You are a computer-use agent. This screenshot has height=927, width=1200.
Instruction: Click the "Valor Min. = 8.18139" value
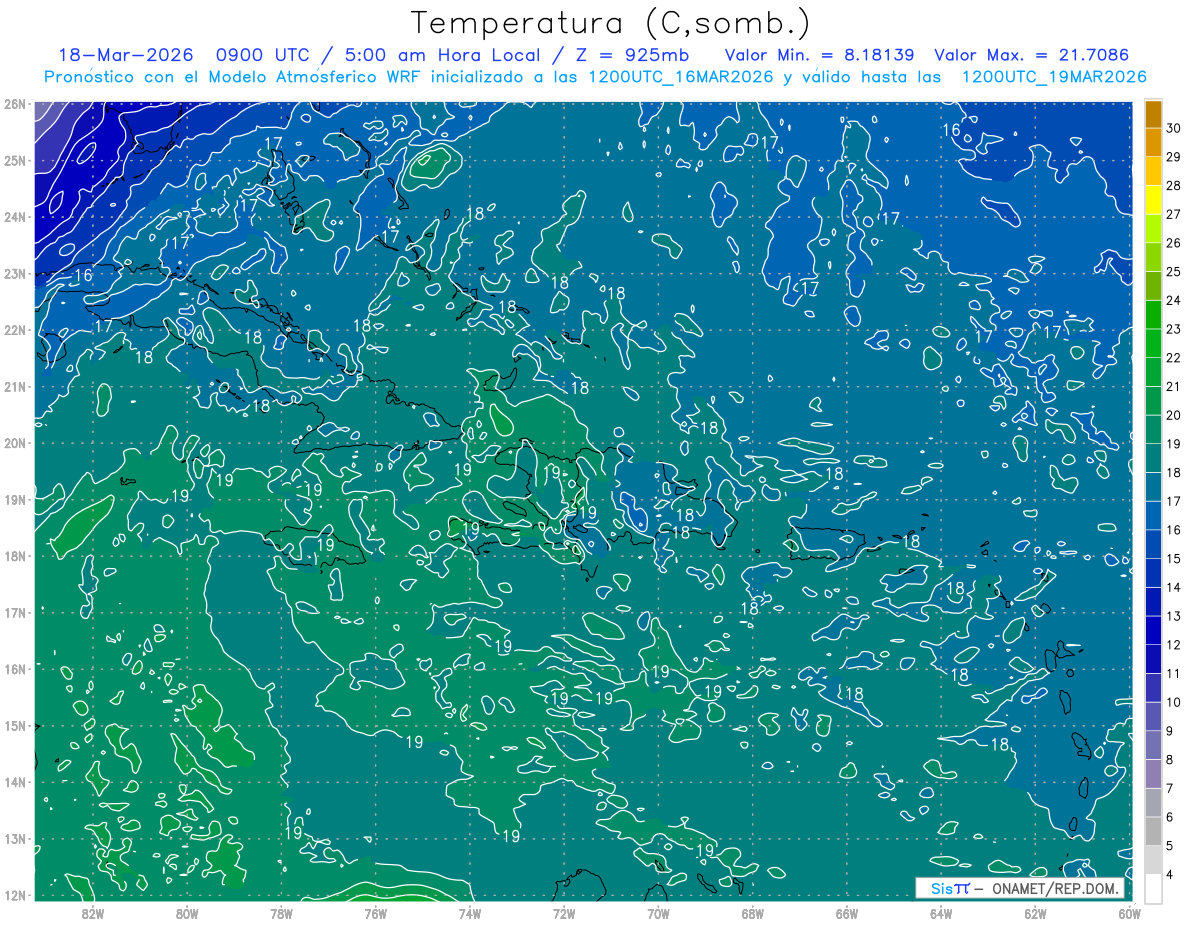coord(818,55)
